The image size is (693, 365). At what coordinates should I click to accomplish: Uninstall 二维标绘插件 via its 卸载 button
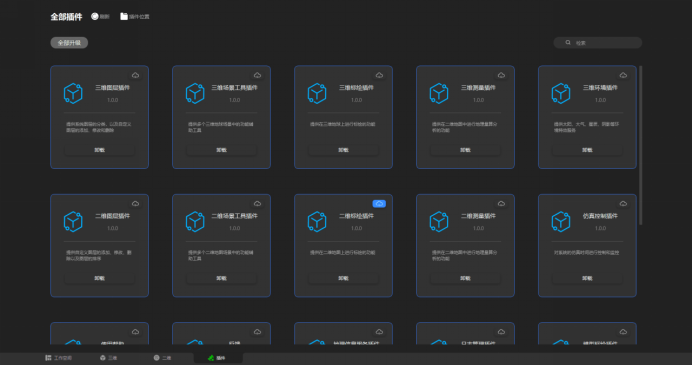tap(343, 278)
